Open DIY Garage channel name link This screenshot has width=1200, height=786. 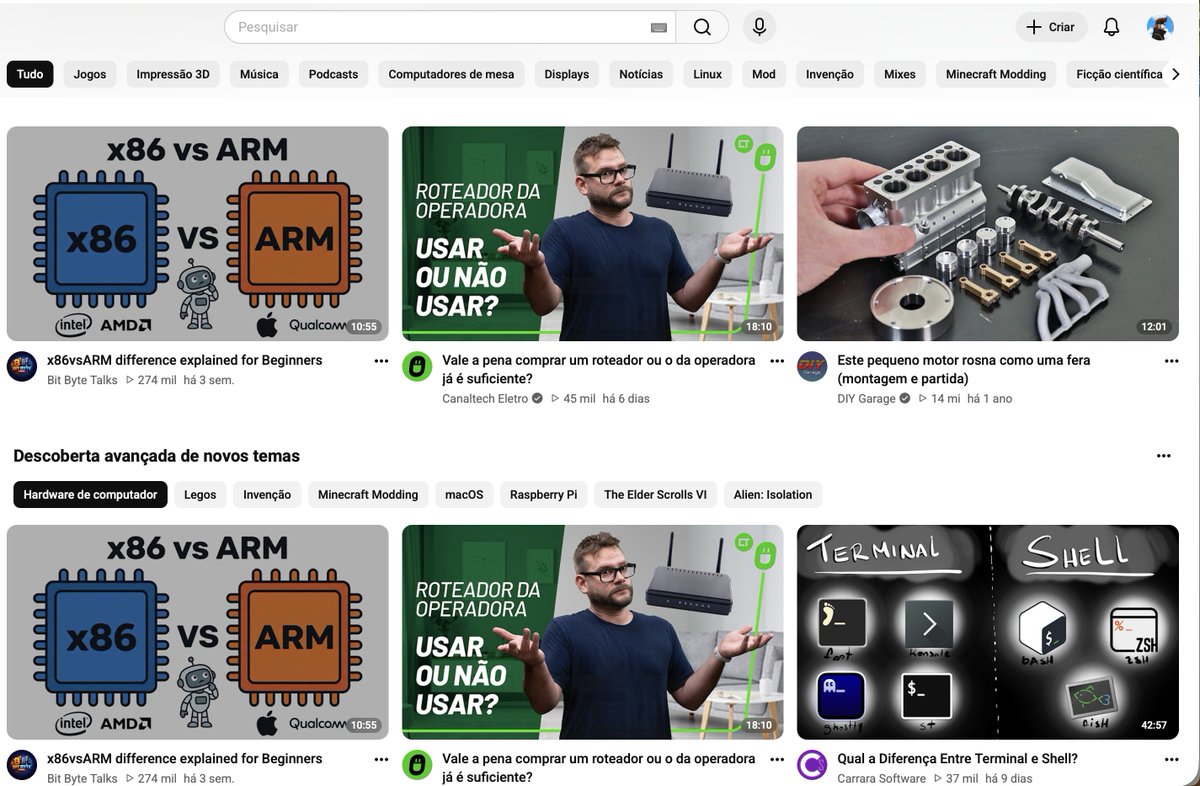point(866,398)
